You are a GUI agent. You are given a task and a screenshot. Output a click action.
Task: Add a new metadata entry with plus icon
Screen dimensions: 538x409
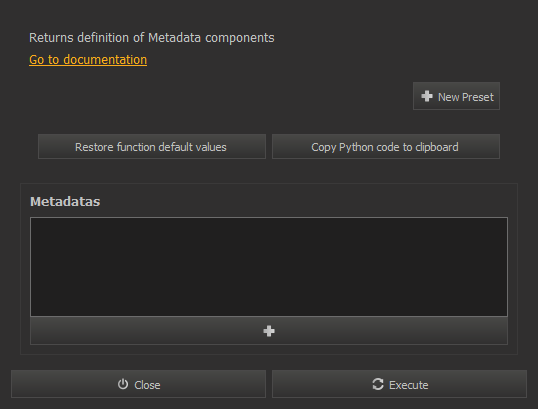269,331
